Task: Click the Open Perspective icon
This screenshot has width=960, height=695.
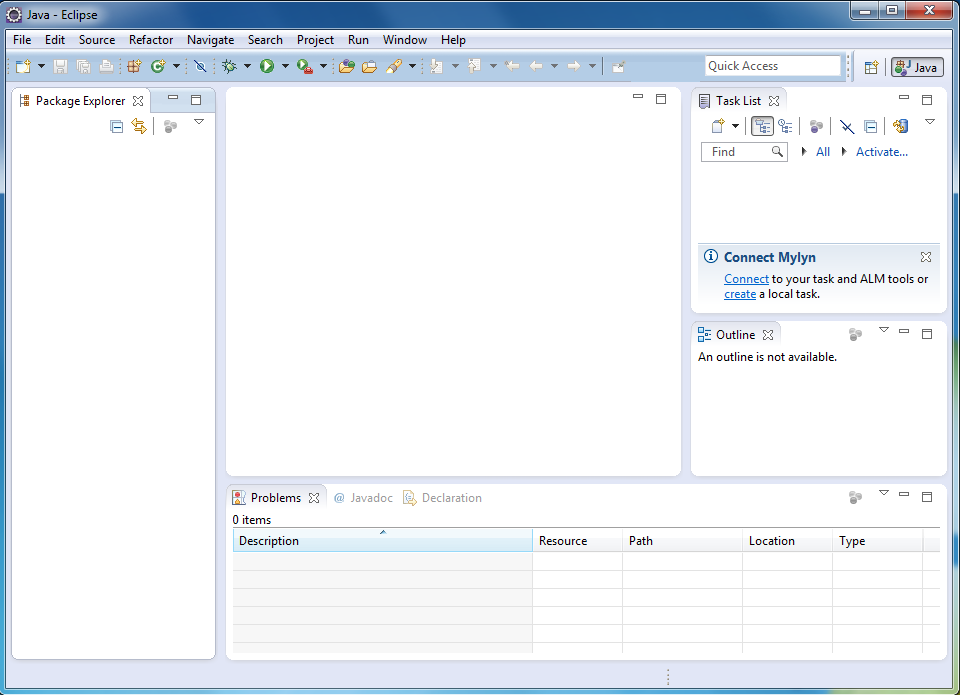Action: click(x=871, y=67)
